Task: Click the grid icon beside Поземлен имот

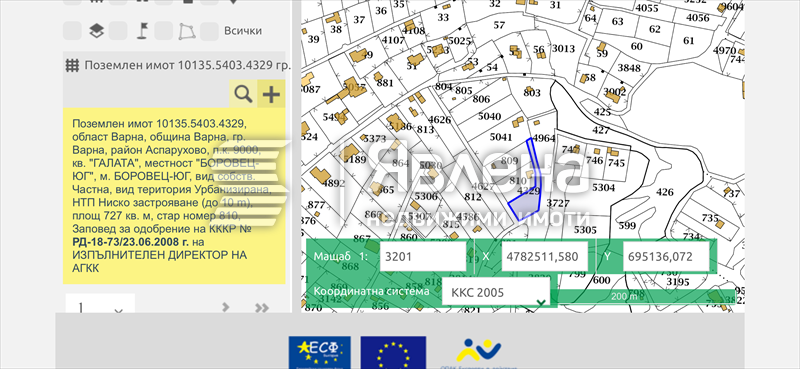Action: coord(72,65)
